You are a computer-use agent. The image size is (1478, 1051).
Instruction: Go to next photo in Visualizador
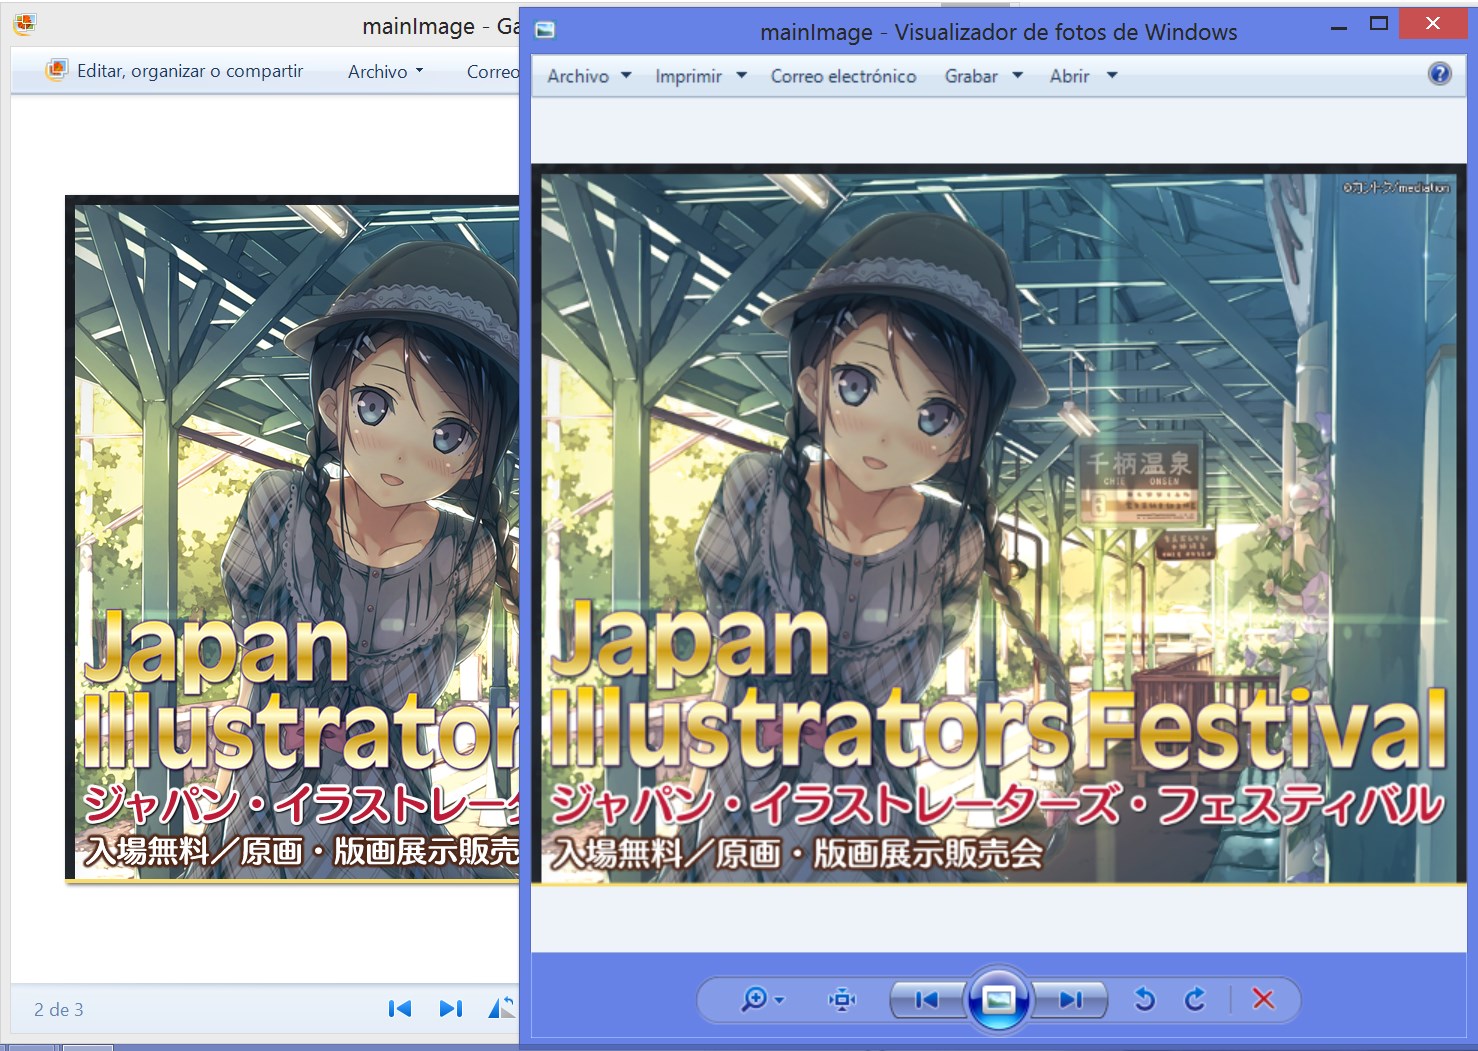tap(1070, 999)
